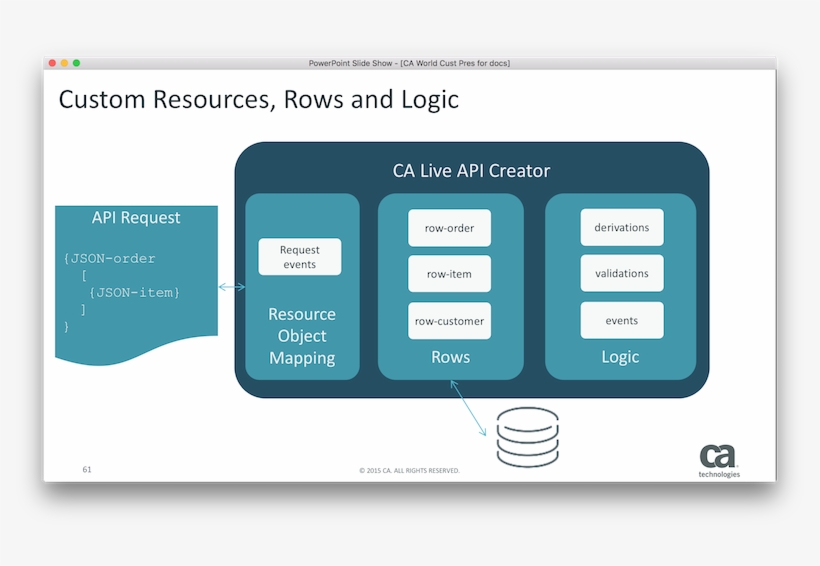This screenshot has width=820, height=566.
Task: Click the Resource Object Mapping label
Action: [302, 336]
